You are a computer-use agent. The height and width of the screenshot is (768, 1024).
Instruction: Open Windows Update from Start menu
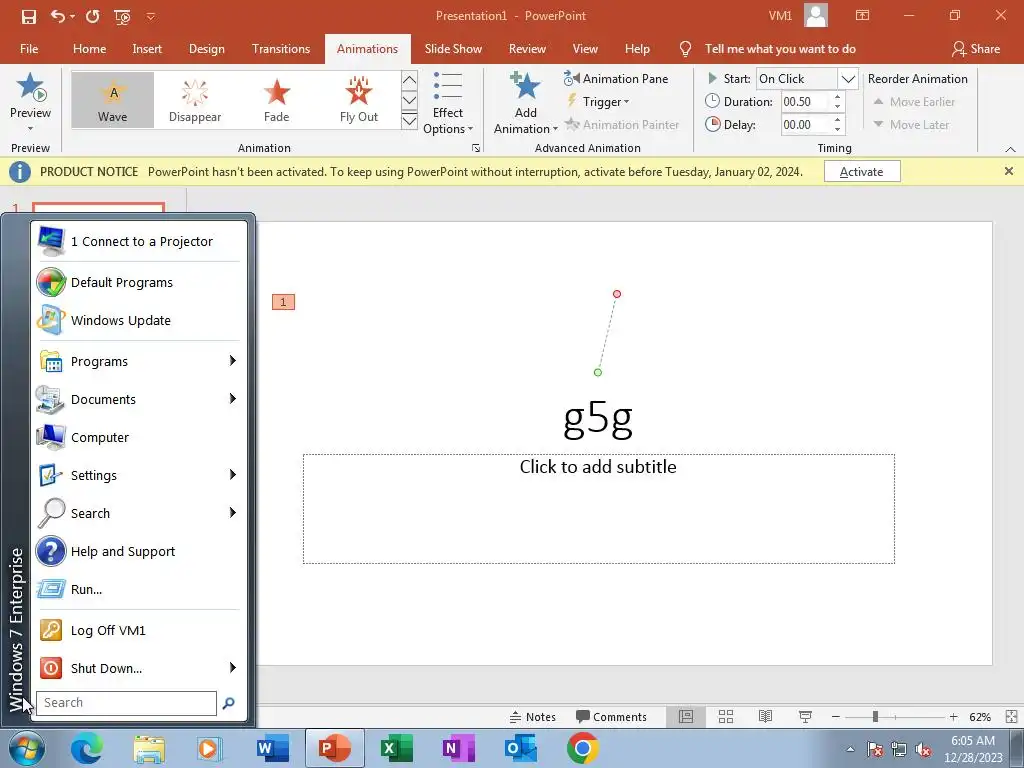[x=138, y=321]
